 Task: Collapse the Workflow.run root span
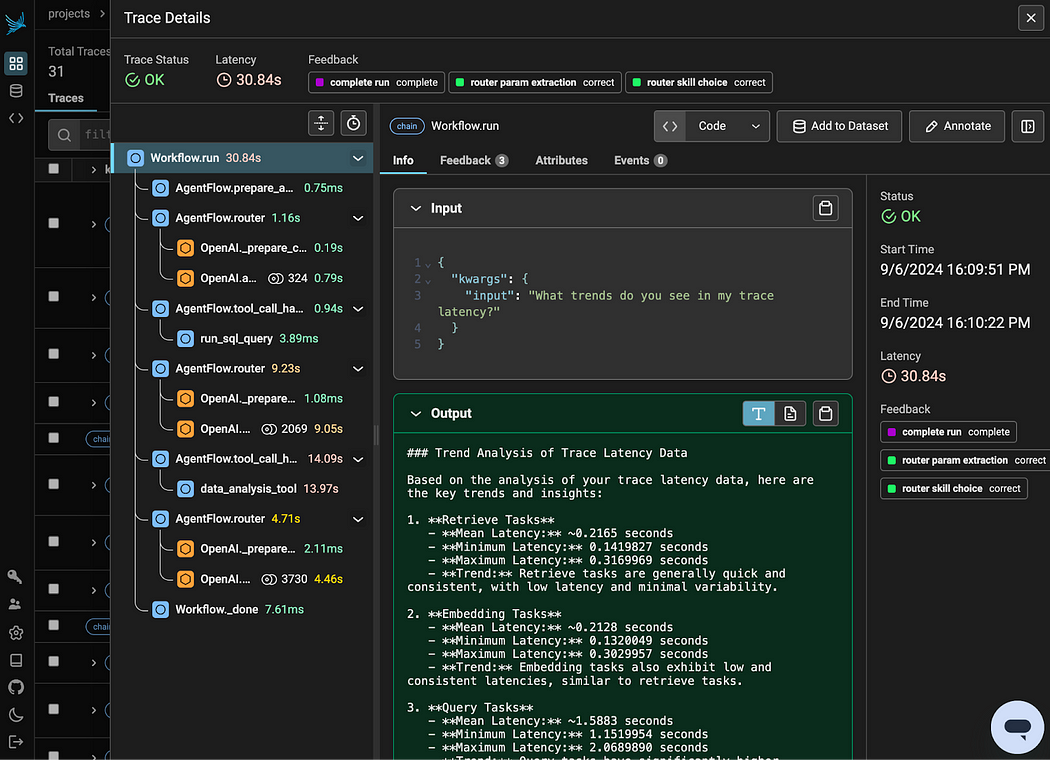pyautogui.click(x=358, y=159)
